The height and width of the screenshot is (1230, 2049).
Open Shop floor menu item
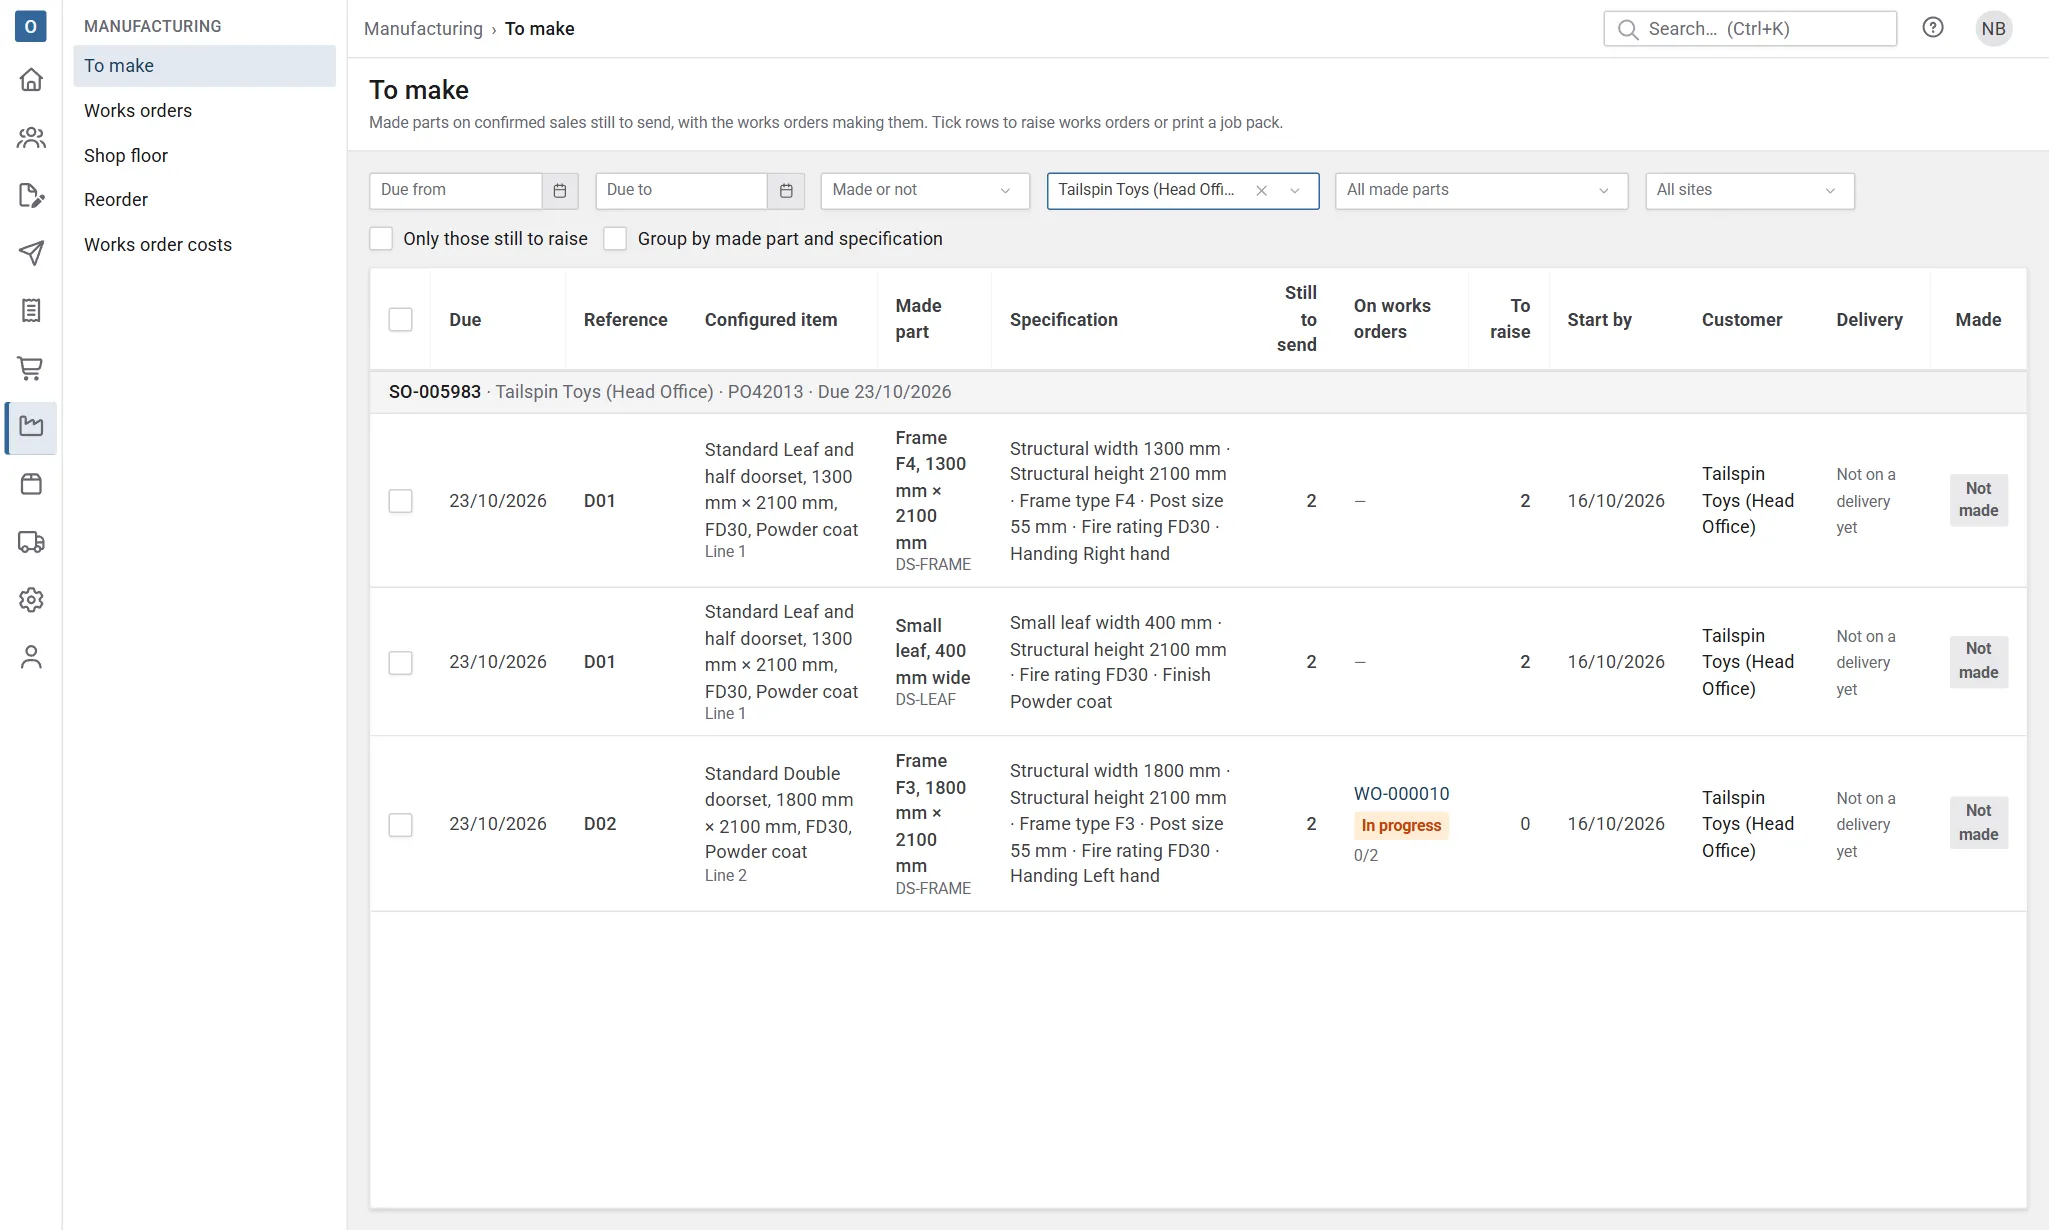pos(204,156)
